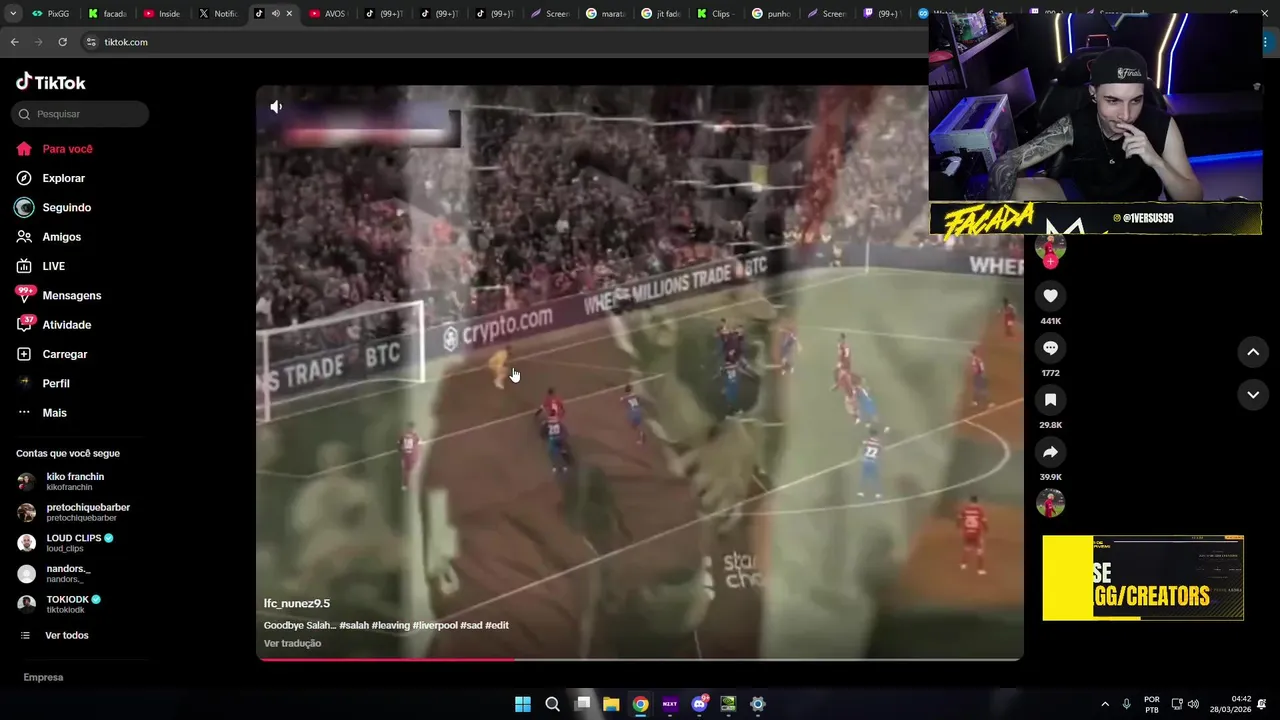The height and width of the screenshot is (720, 1280).
Task: Expand the Mais menu
Action: (42, 413)
